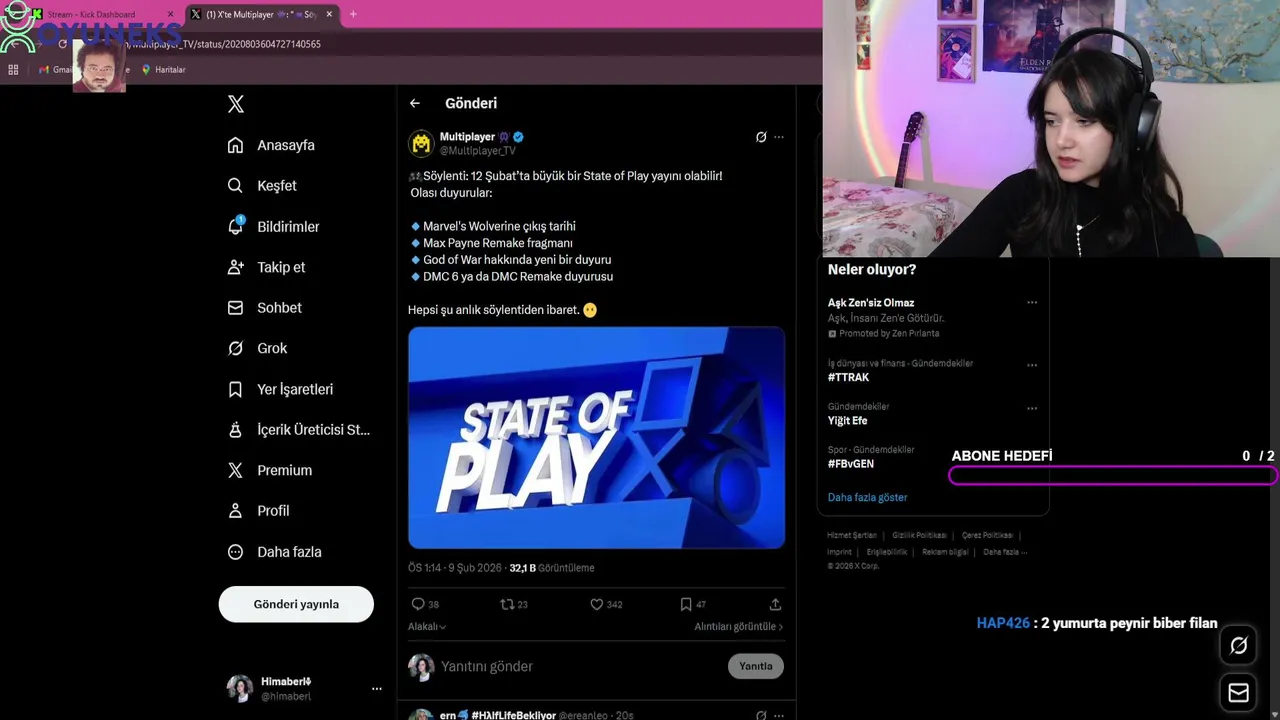The image size is (1280, 720).
Task: Open Erişilebilirlik footer link
Action: [887, 552]
